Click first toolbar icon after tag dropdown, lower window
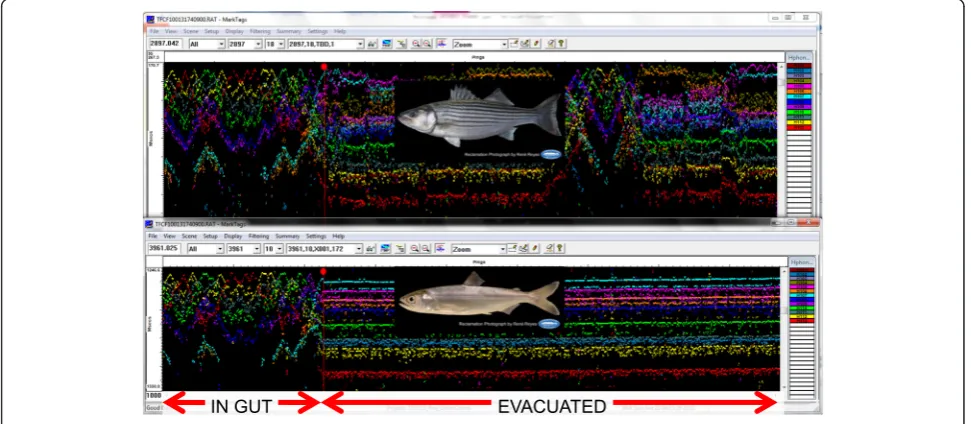 click(370, 249)
